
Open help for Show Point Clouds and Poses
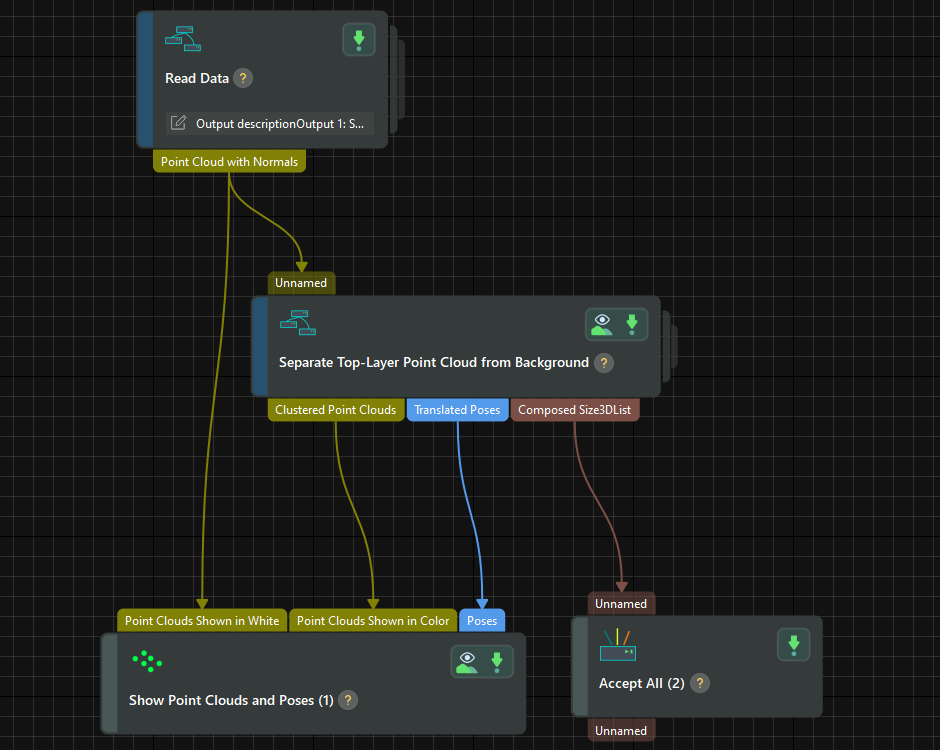click(x=347, y=700)
